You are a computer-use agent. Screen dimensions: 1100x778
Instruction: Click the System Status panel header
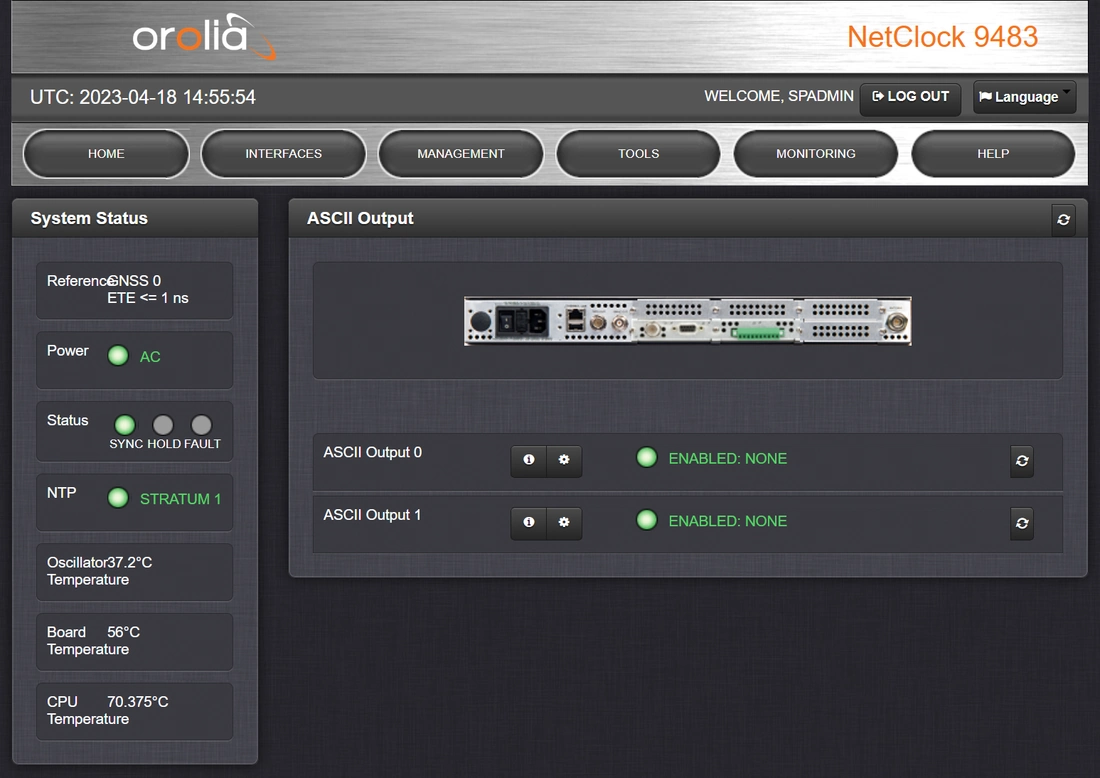point(135,218)
